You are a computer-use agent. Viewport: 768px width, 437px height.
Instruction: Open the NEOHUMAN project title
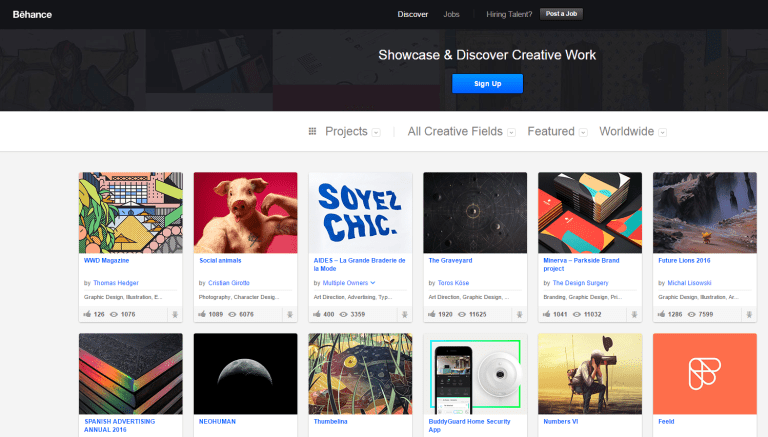[217, 421]
